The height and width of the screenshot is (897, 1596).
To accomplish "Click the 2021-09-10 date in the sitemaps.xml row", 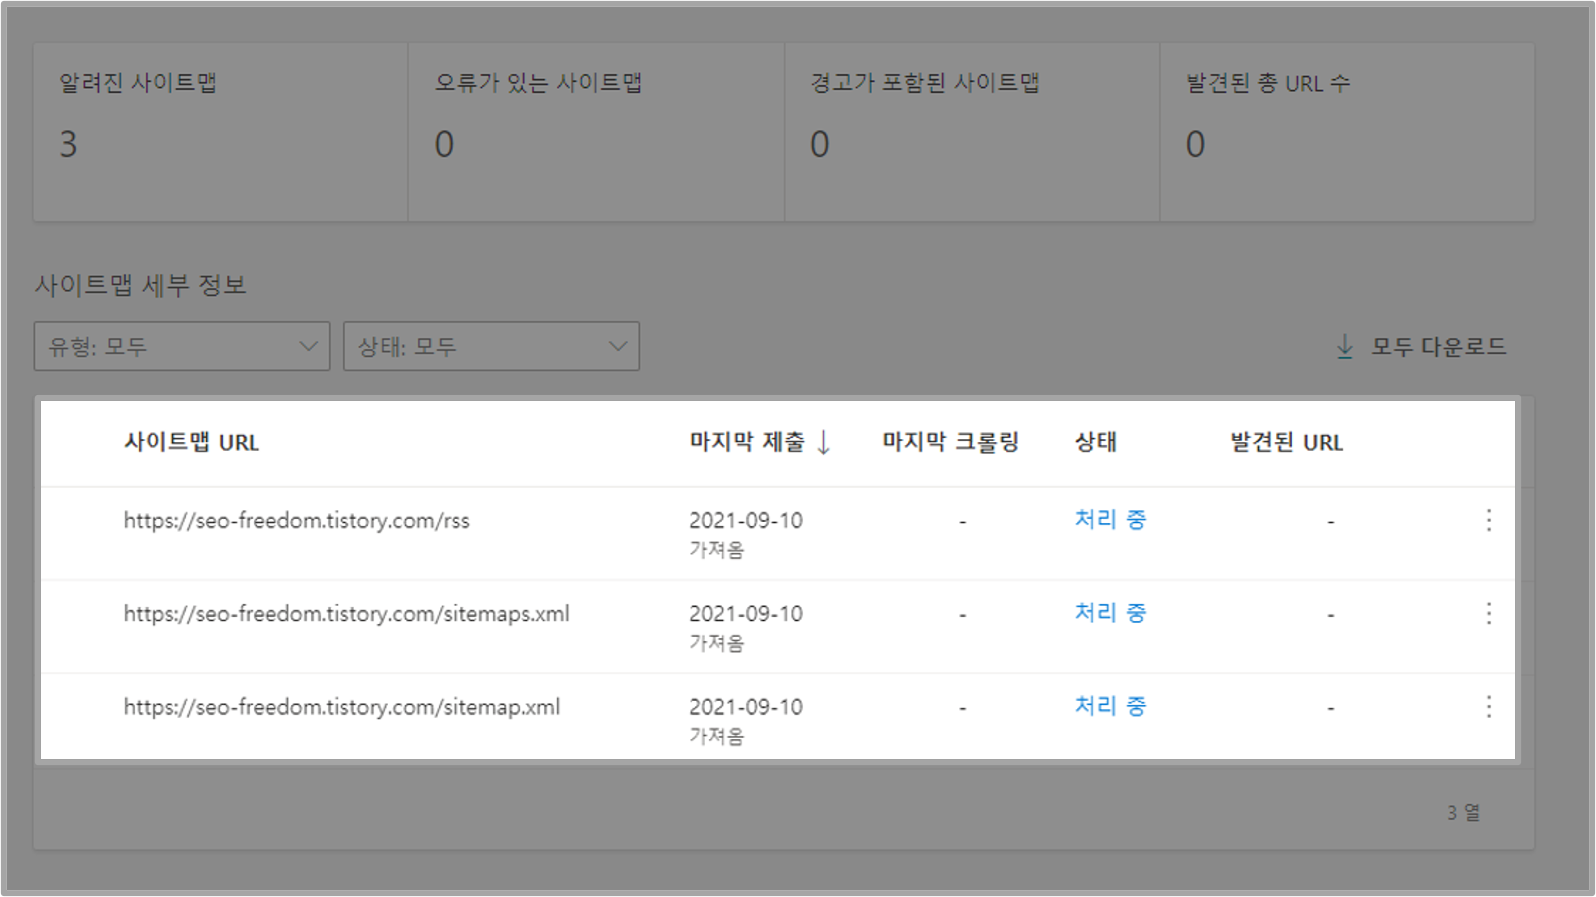I will [746, 613].
